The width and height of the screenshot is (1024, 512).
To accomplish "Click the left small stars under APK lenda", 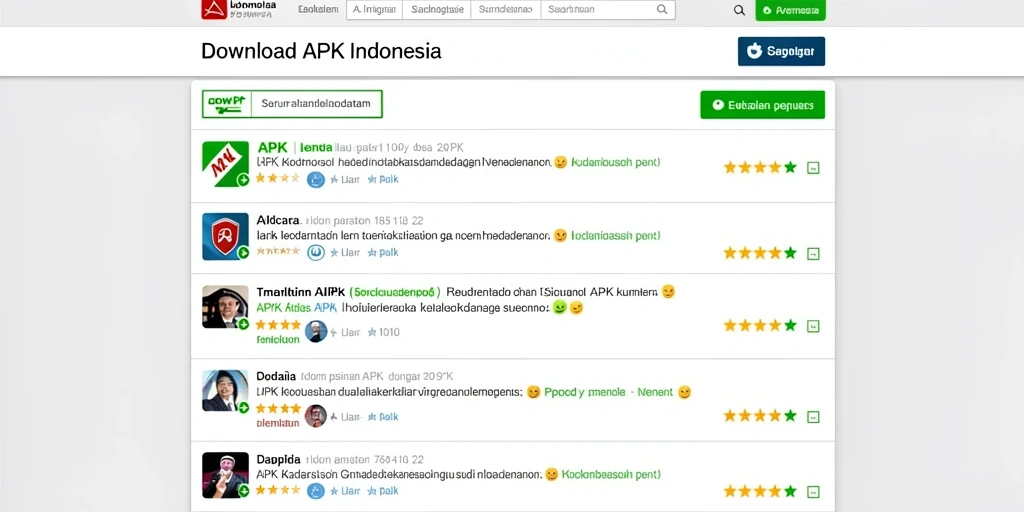I will [x=278, y=177].
